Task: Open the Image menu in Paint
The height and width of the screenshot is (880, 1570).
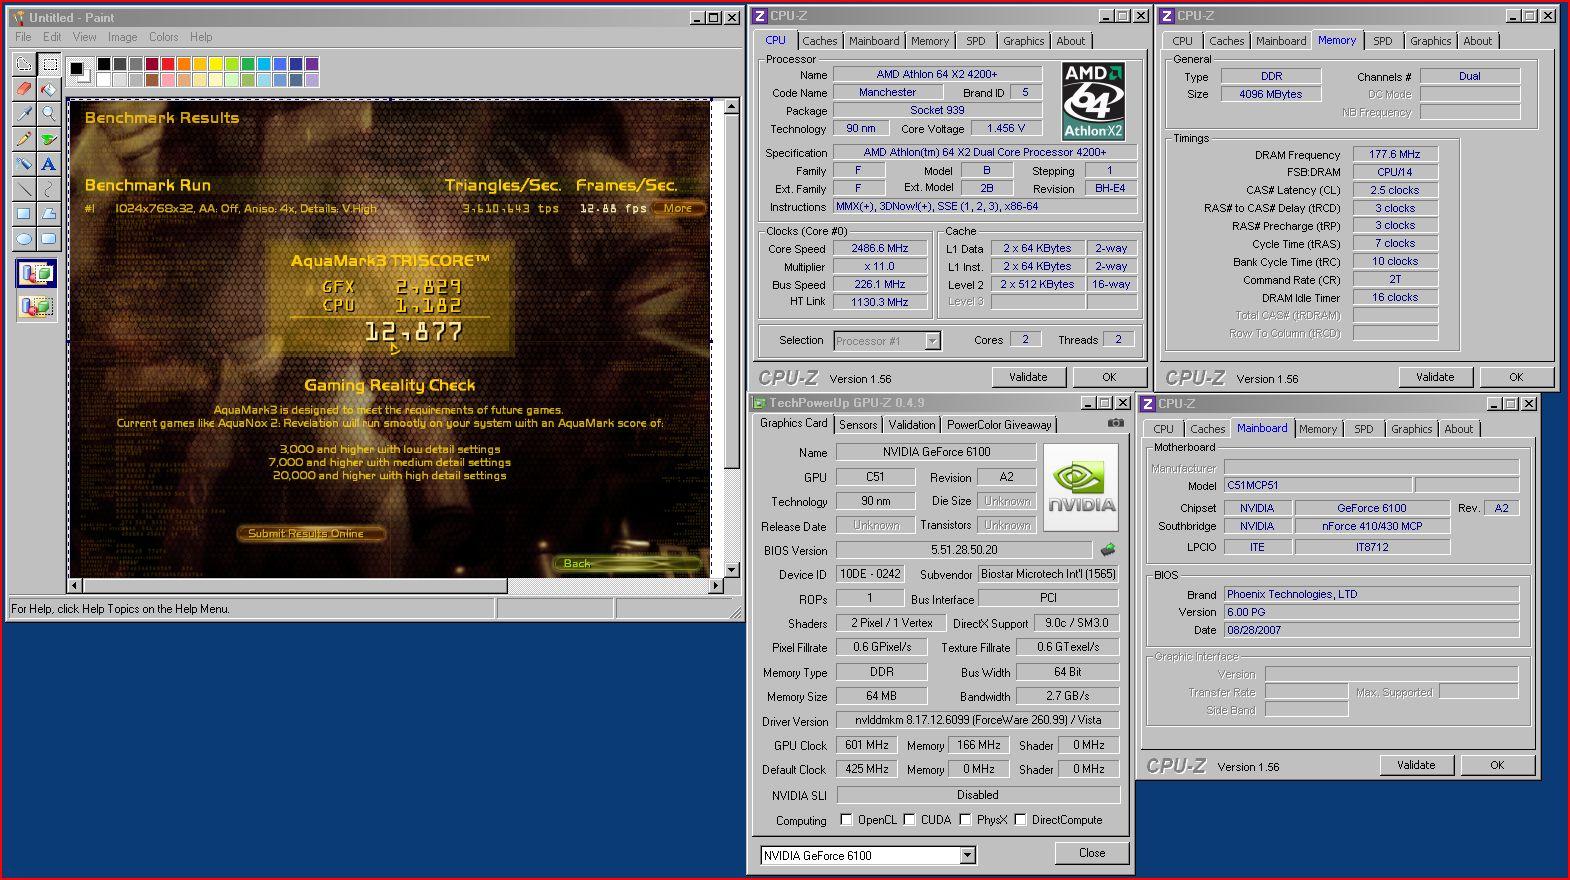Action: [x=122, y=37]
